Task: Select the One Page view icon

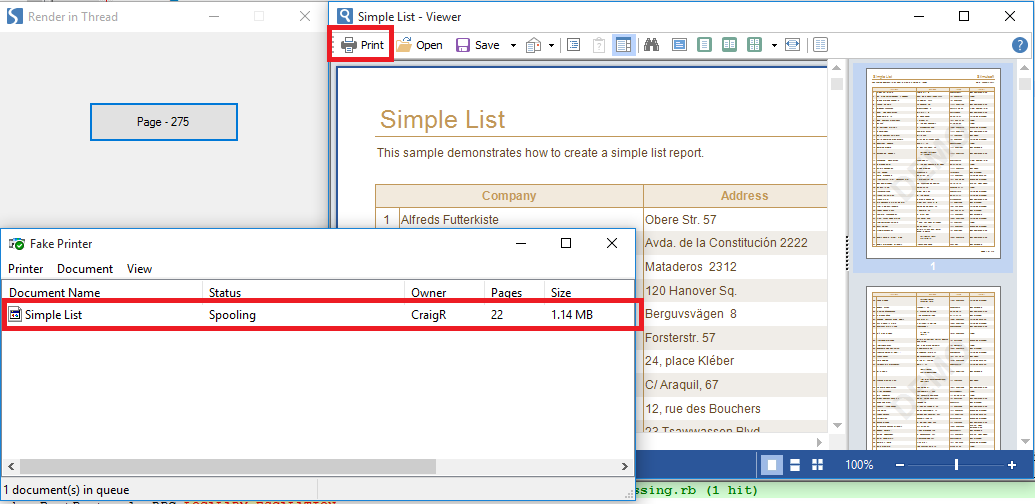Action: (x=704, y=45)
